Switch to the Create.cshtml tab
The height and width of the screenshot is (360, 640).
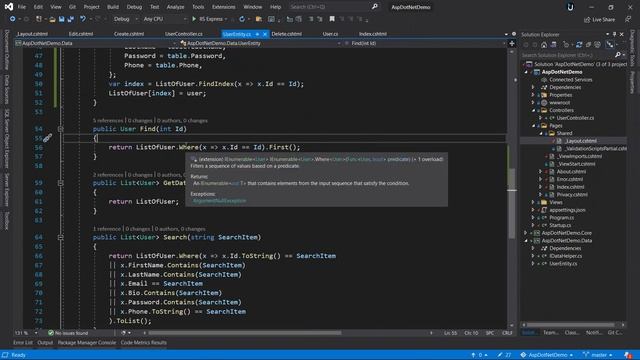click(129, 34)
